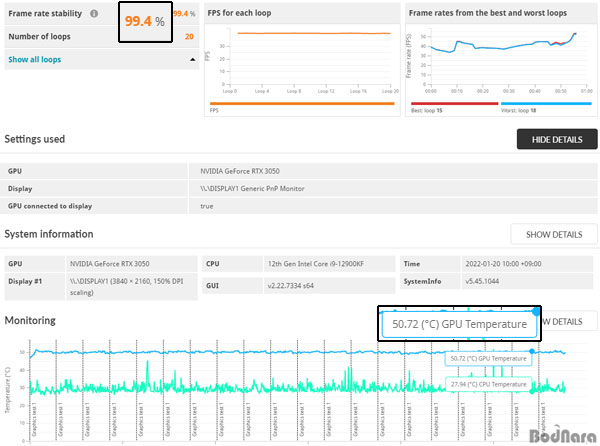Click the 27.94 CPU Temperature tooltip
600x446 pixels.
coord(488,384)
